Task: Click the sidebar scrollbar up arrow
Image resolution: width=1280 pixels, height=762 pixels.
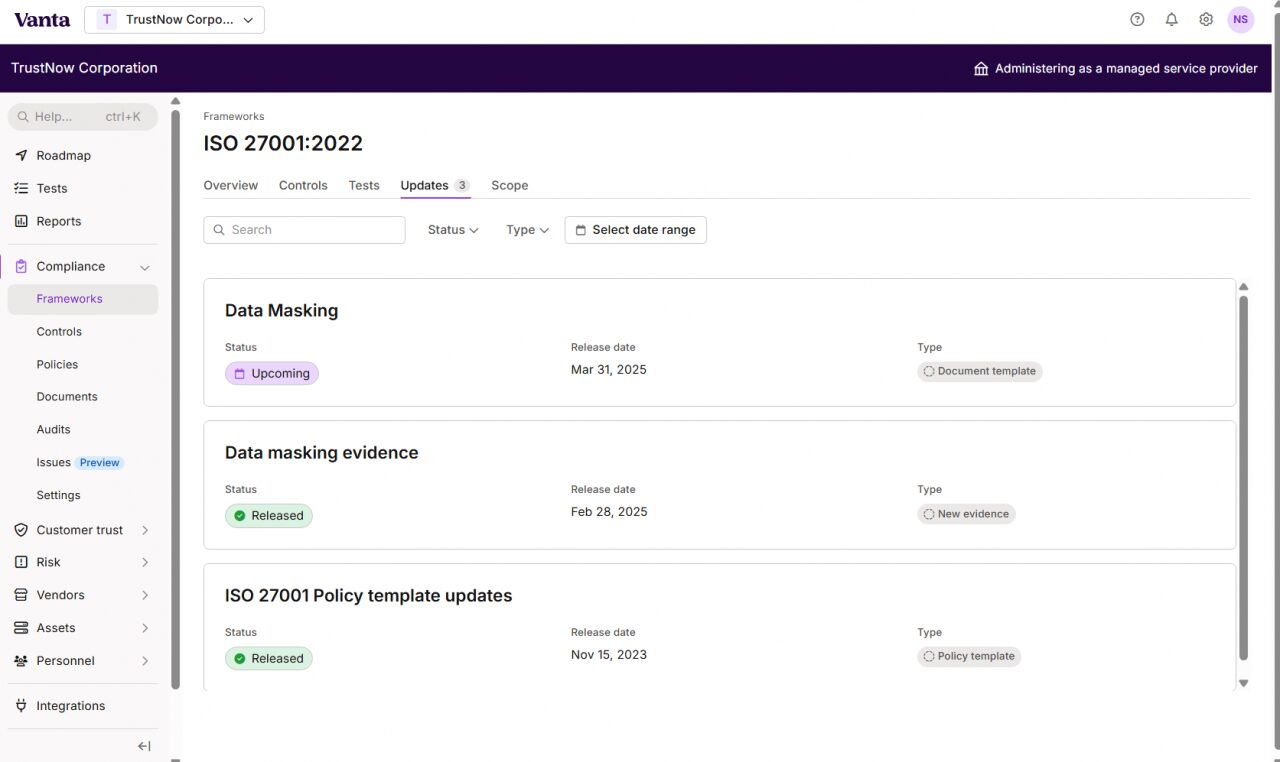Action: pos(176,101)
